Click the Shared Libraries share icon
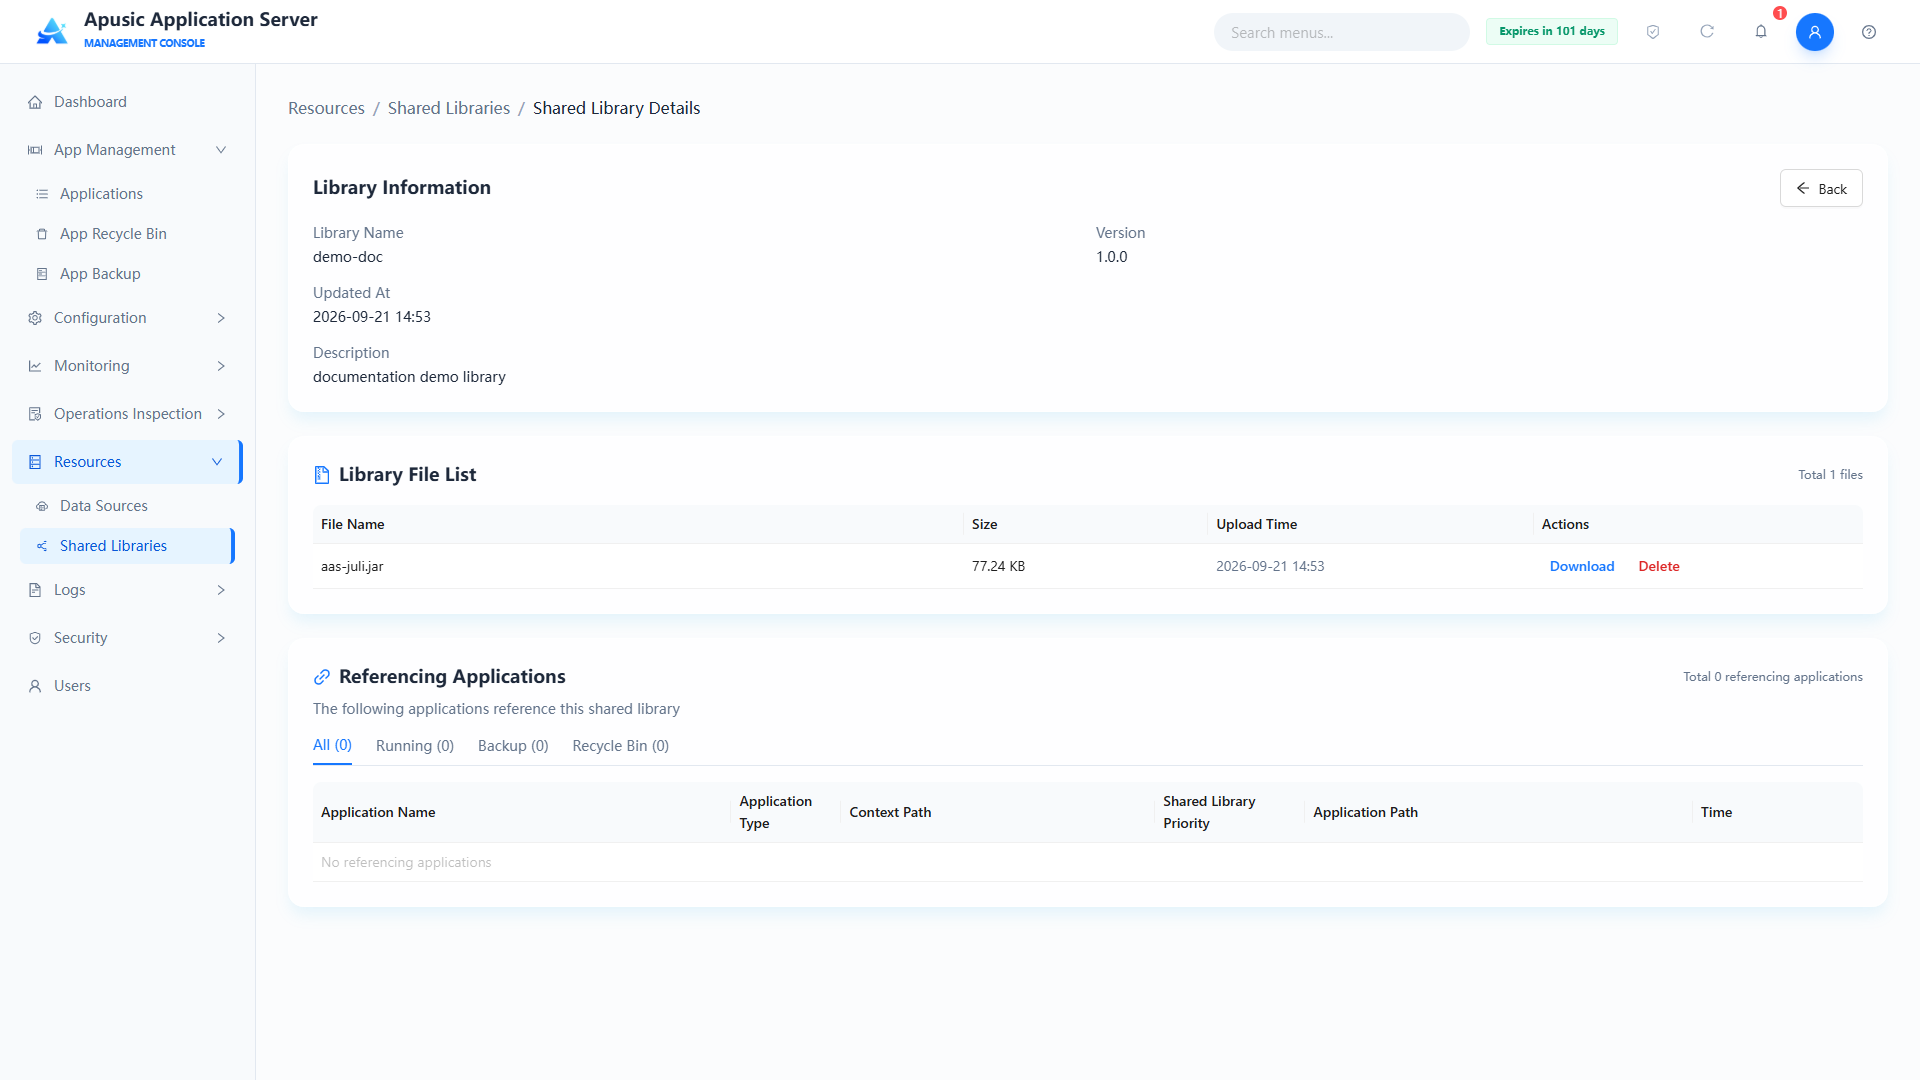This screenshot has width=1920, height=1080. [x=42, y=546]
